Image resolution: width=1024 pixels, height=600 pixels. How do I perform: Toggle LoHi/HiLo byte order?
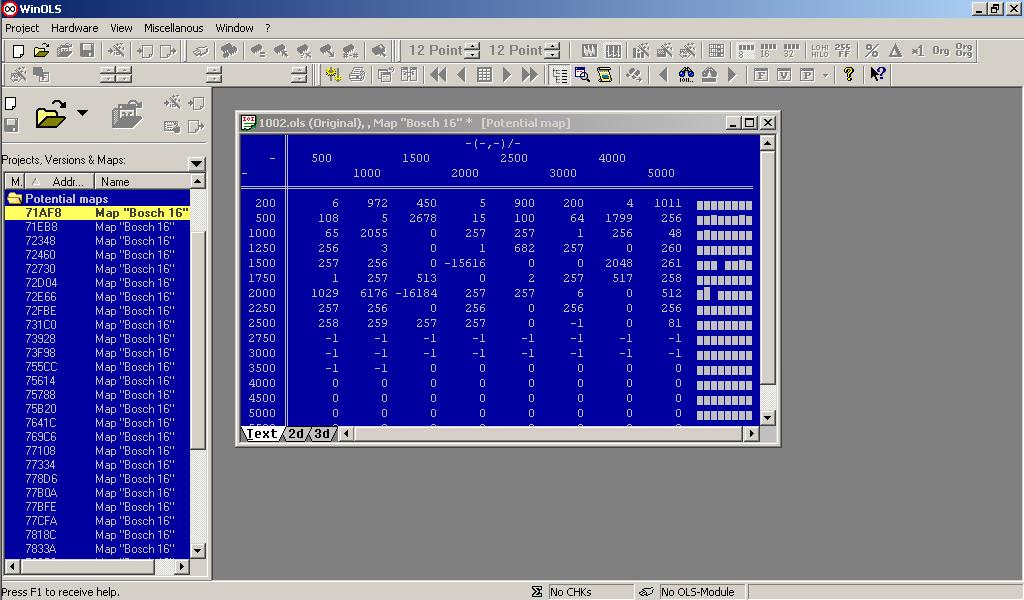click(x=820, y=50)
